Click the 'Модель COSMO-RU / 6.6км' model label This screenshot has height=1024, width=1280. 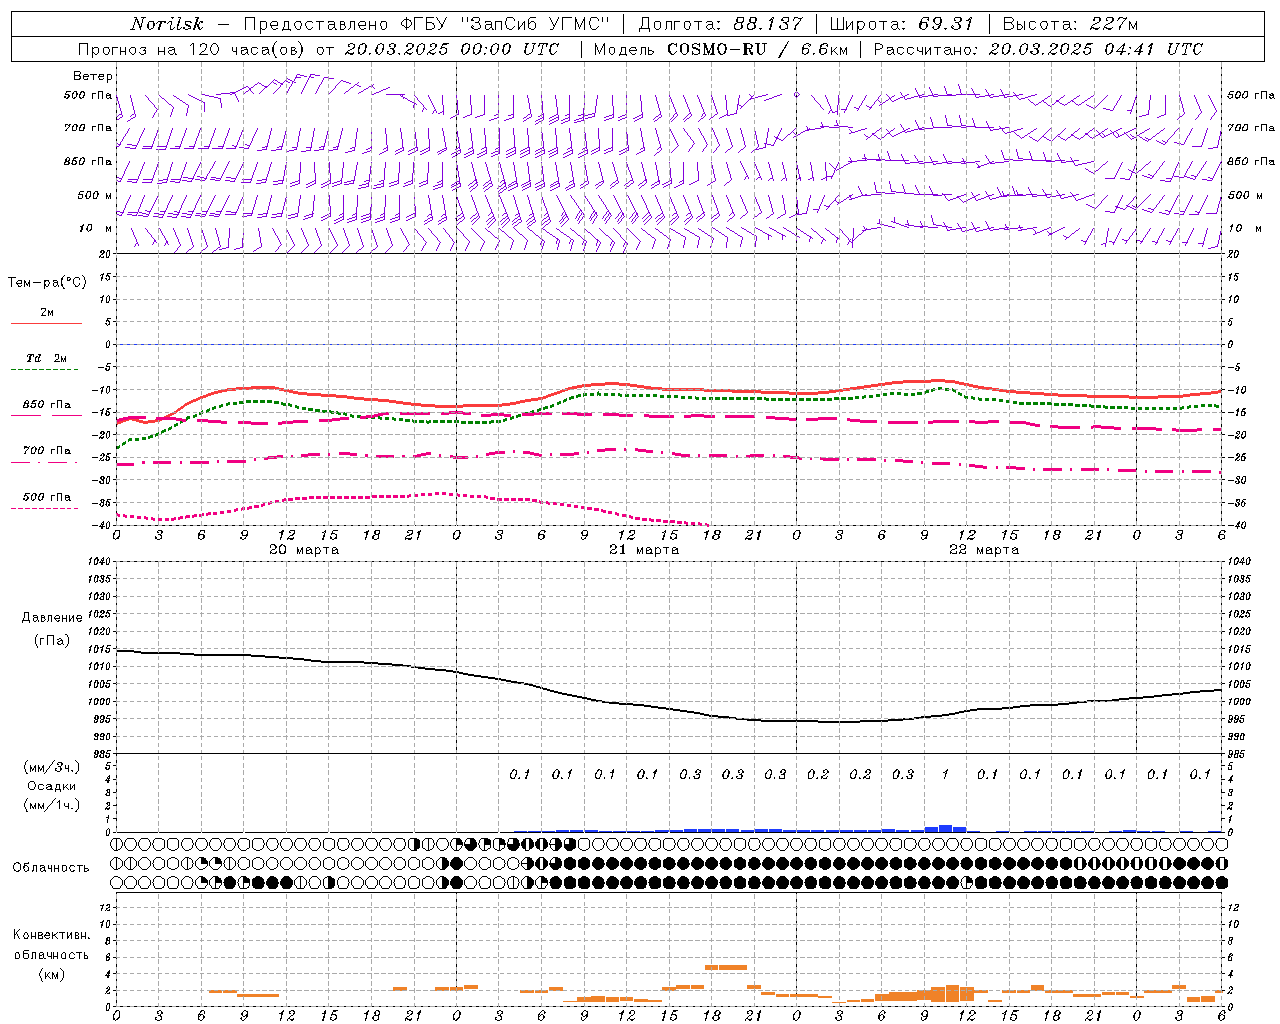720,49
